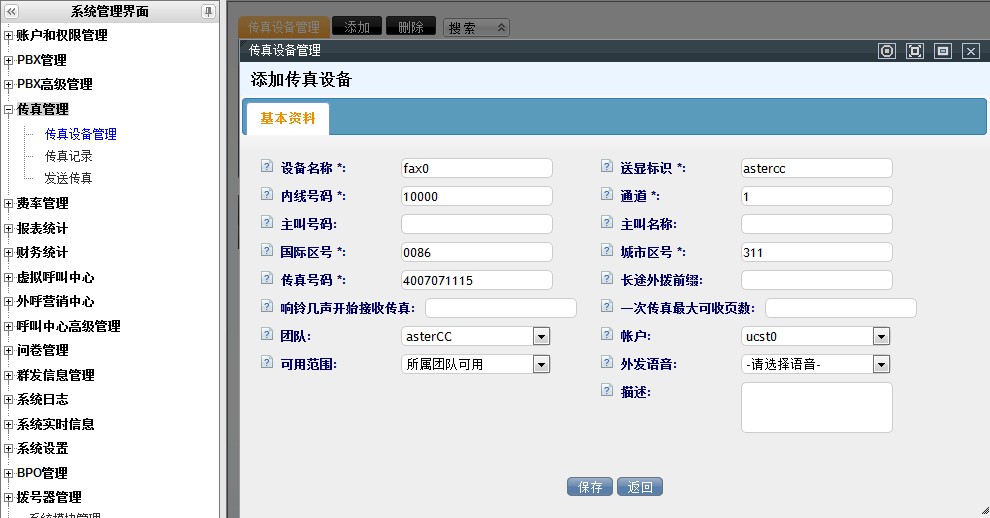This screenshot has width=990, height=518.
Task: Click into the 描述 description text area
Action: coord(816,407)
